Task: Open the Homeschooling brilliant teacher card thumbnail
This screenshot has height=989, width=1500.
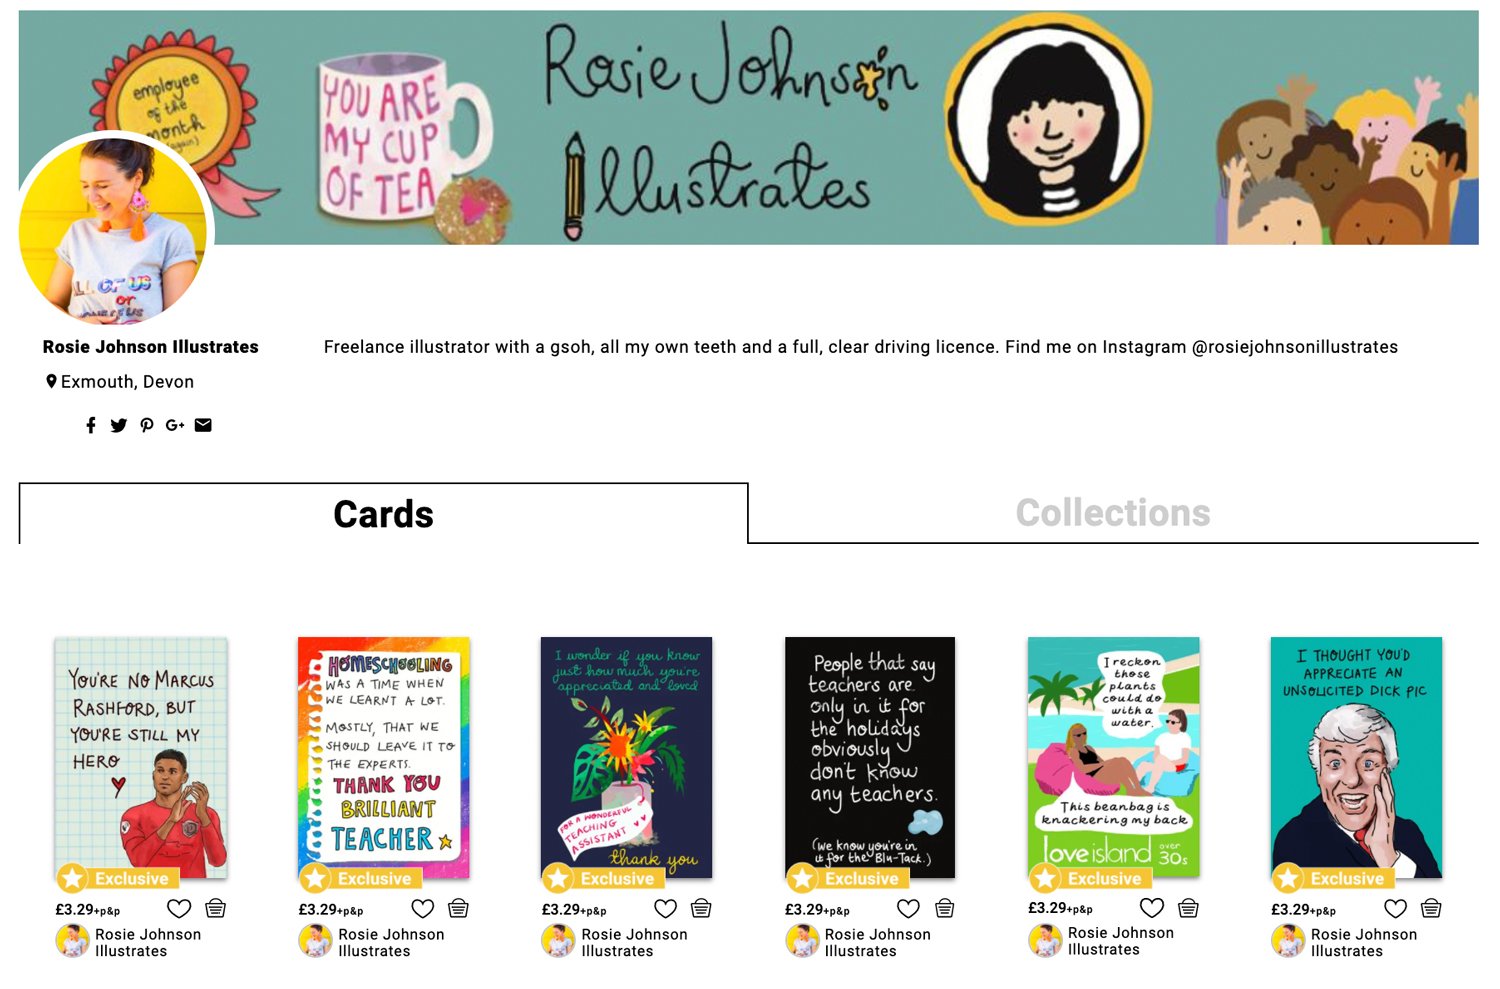Action: click(384, 758)
